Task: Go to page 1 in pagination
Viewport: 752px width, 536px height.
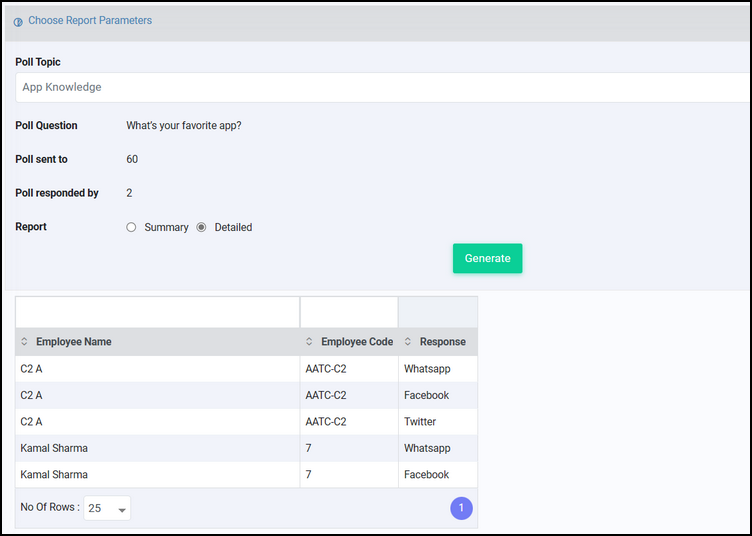Action: 461,508
